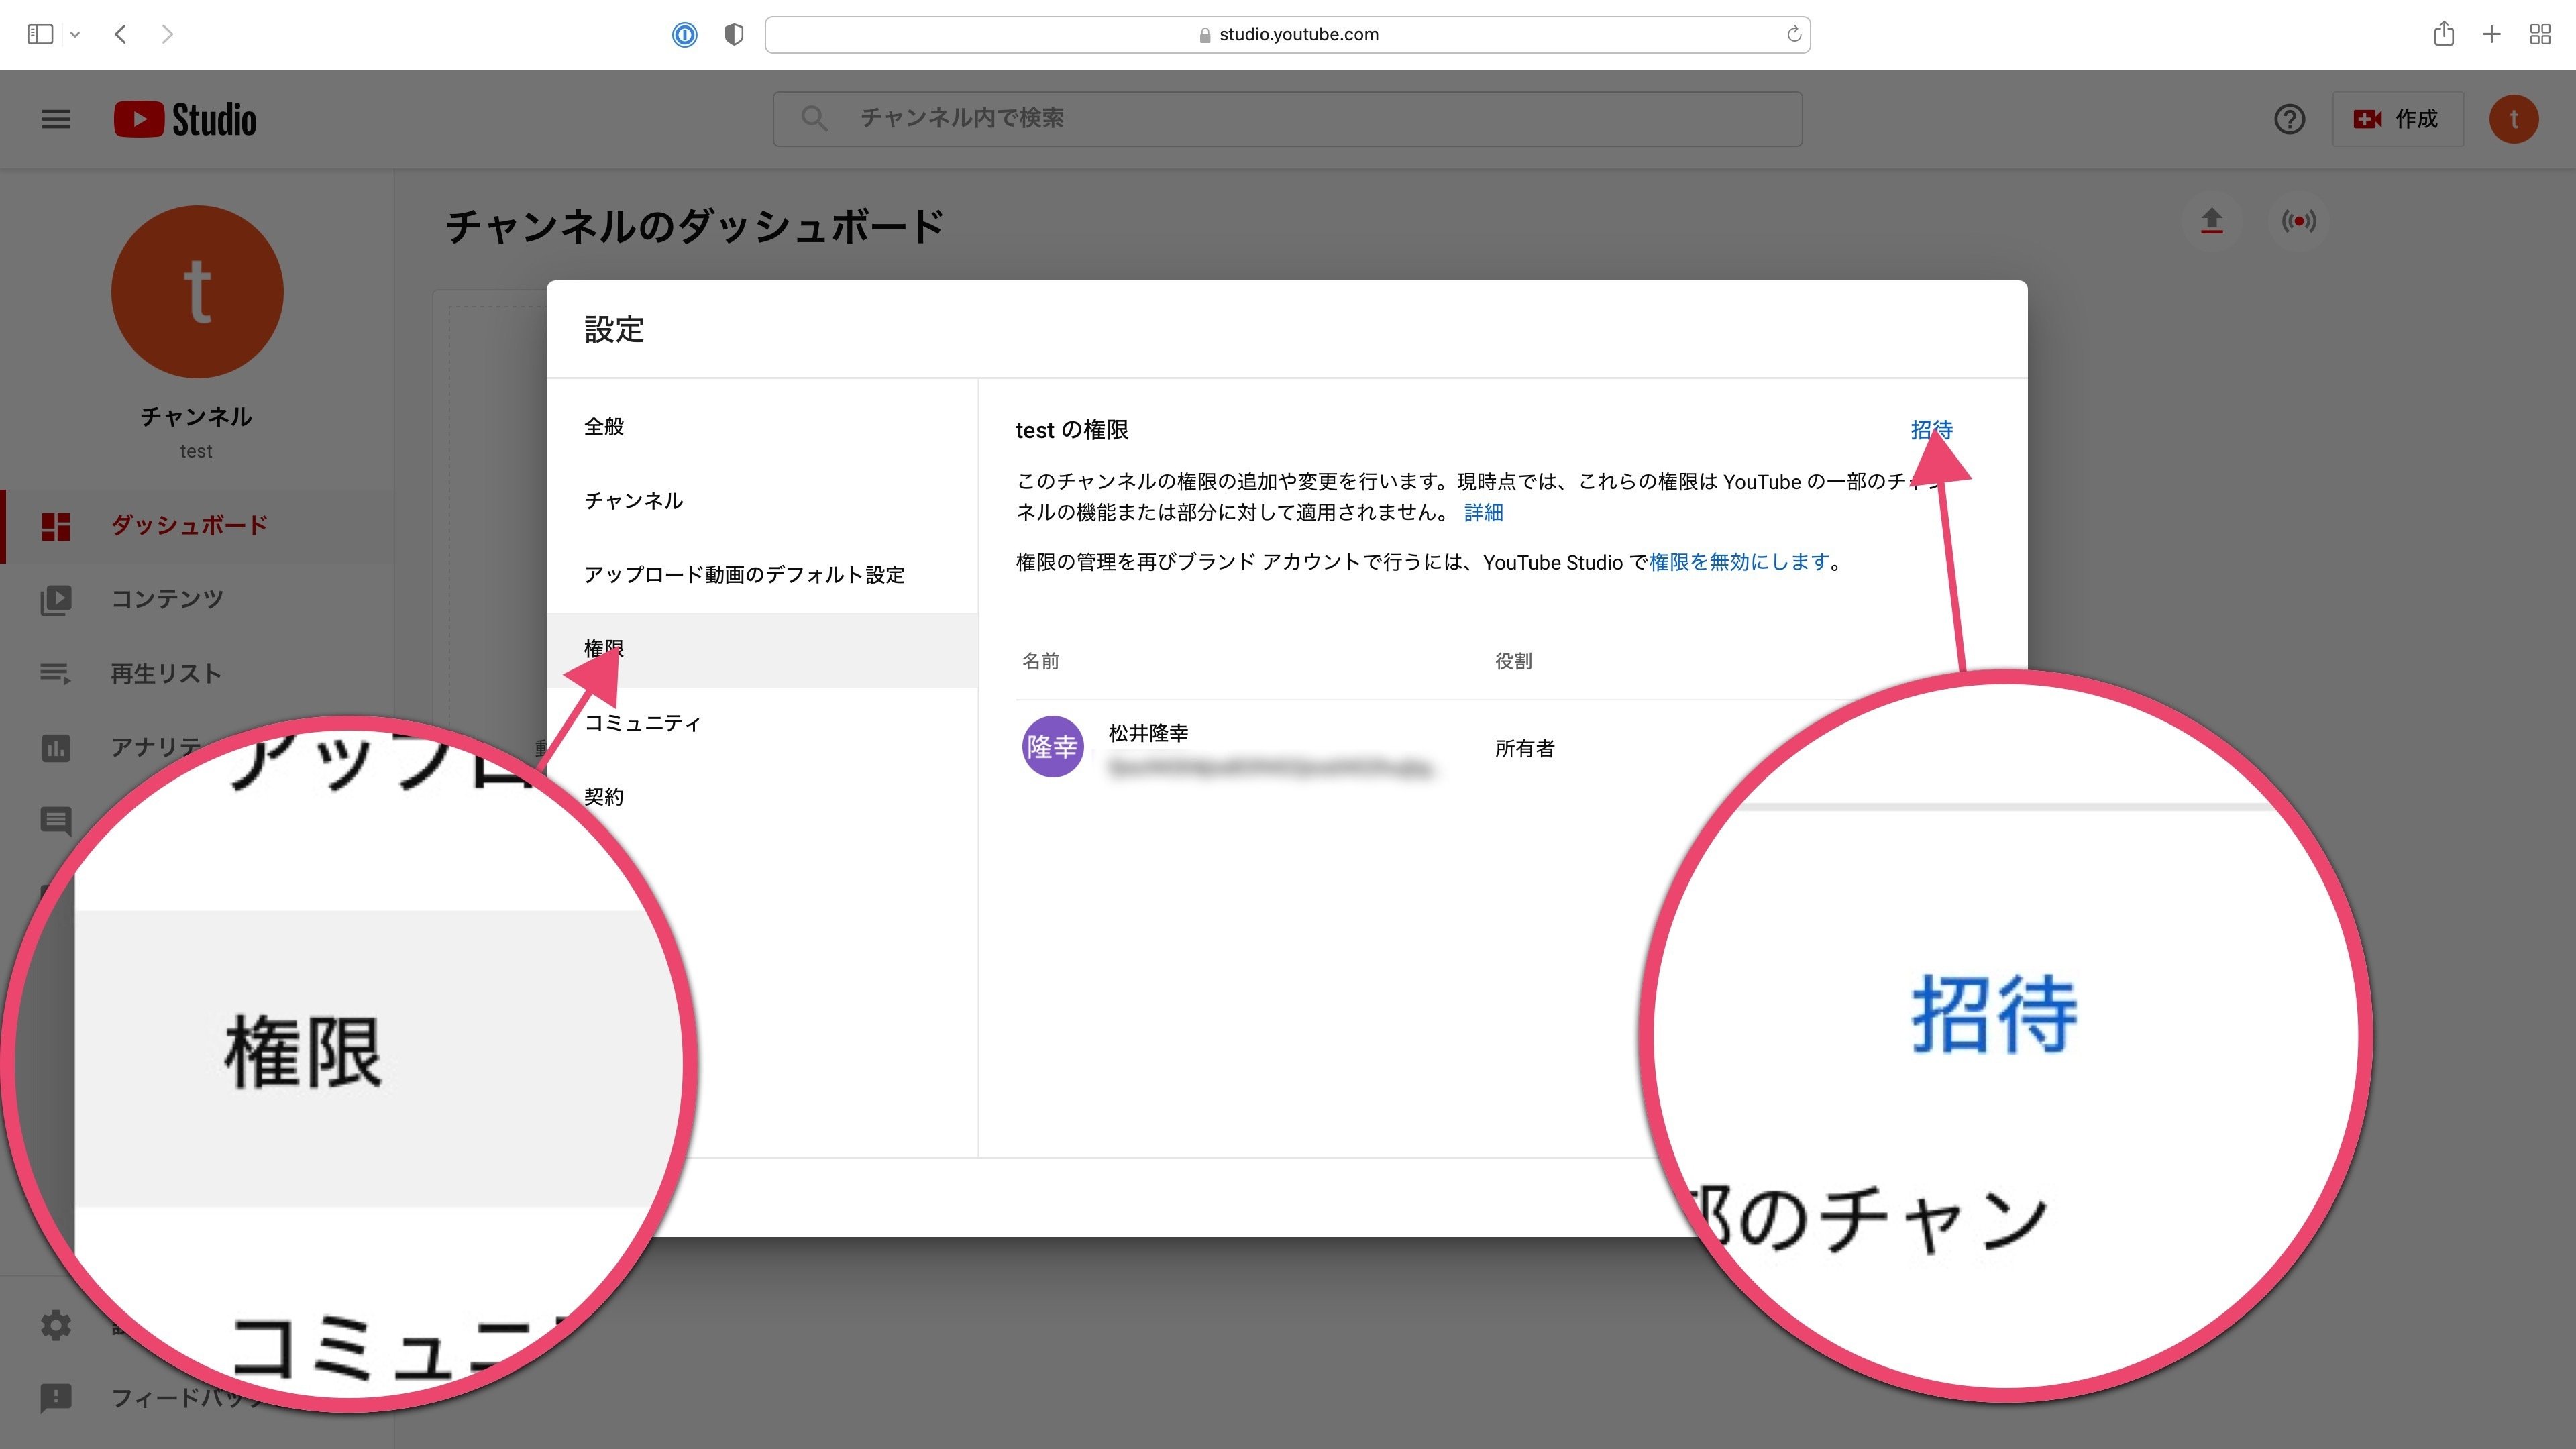
Task: Click the Safari share icon
Action: pyautogui.click(x=2444, y=33)
